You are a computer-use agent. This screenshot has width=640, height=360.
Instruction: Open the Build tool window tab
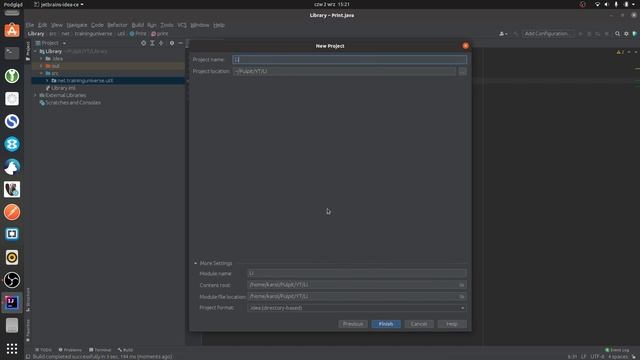click(x=125, y=350)
